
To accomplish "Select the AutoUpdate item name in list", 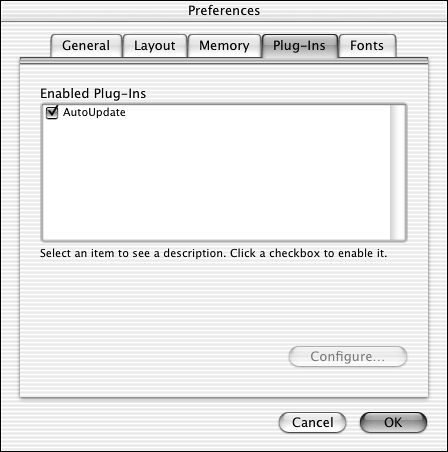I will (94, 112).
